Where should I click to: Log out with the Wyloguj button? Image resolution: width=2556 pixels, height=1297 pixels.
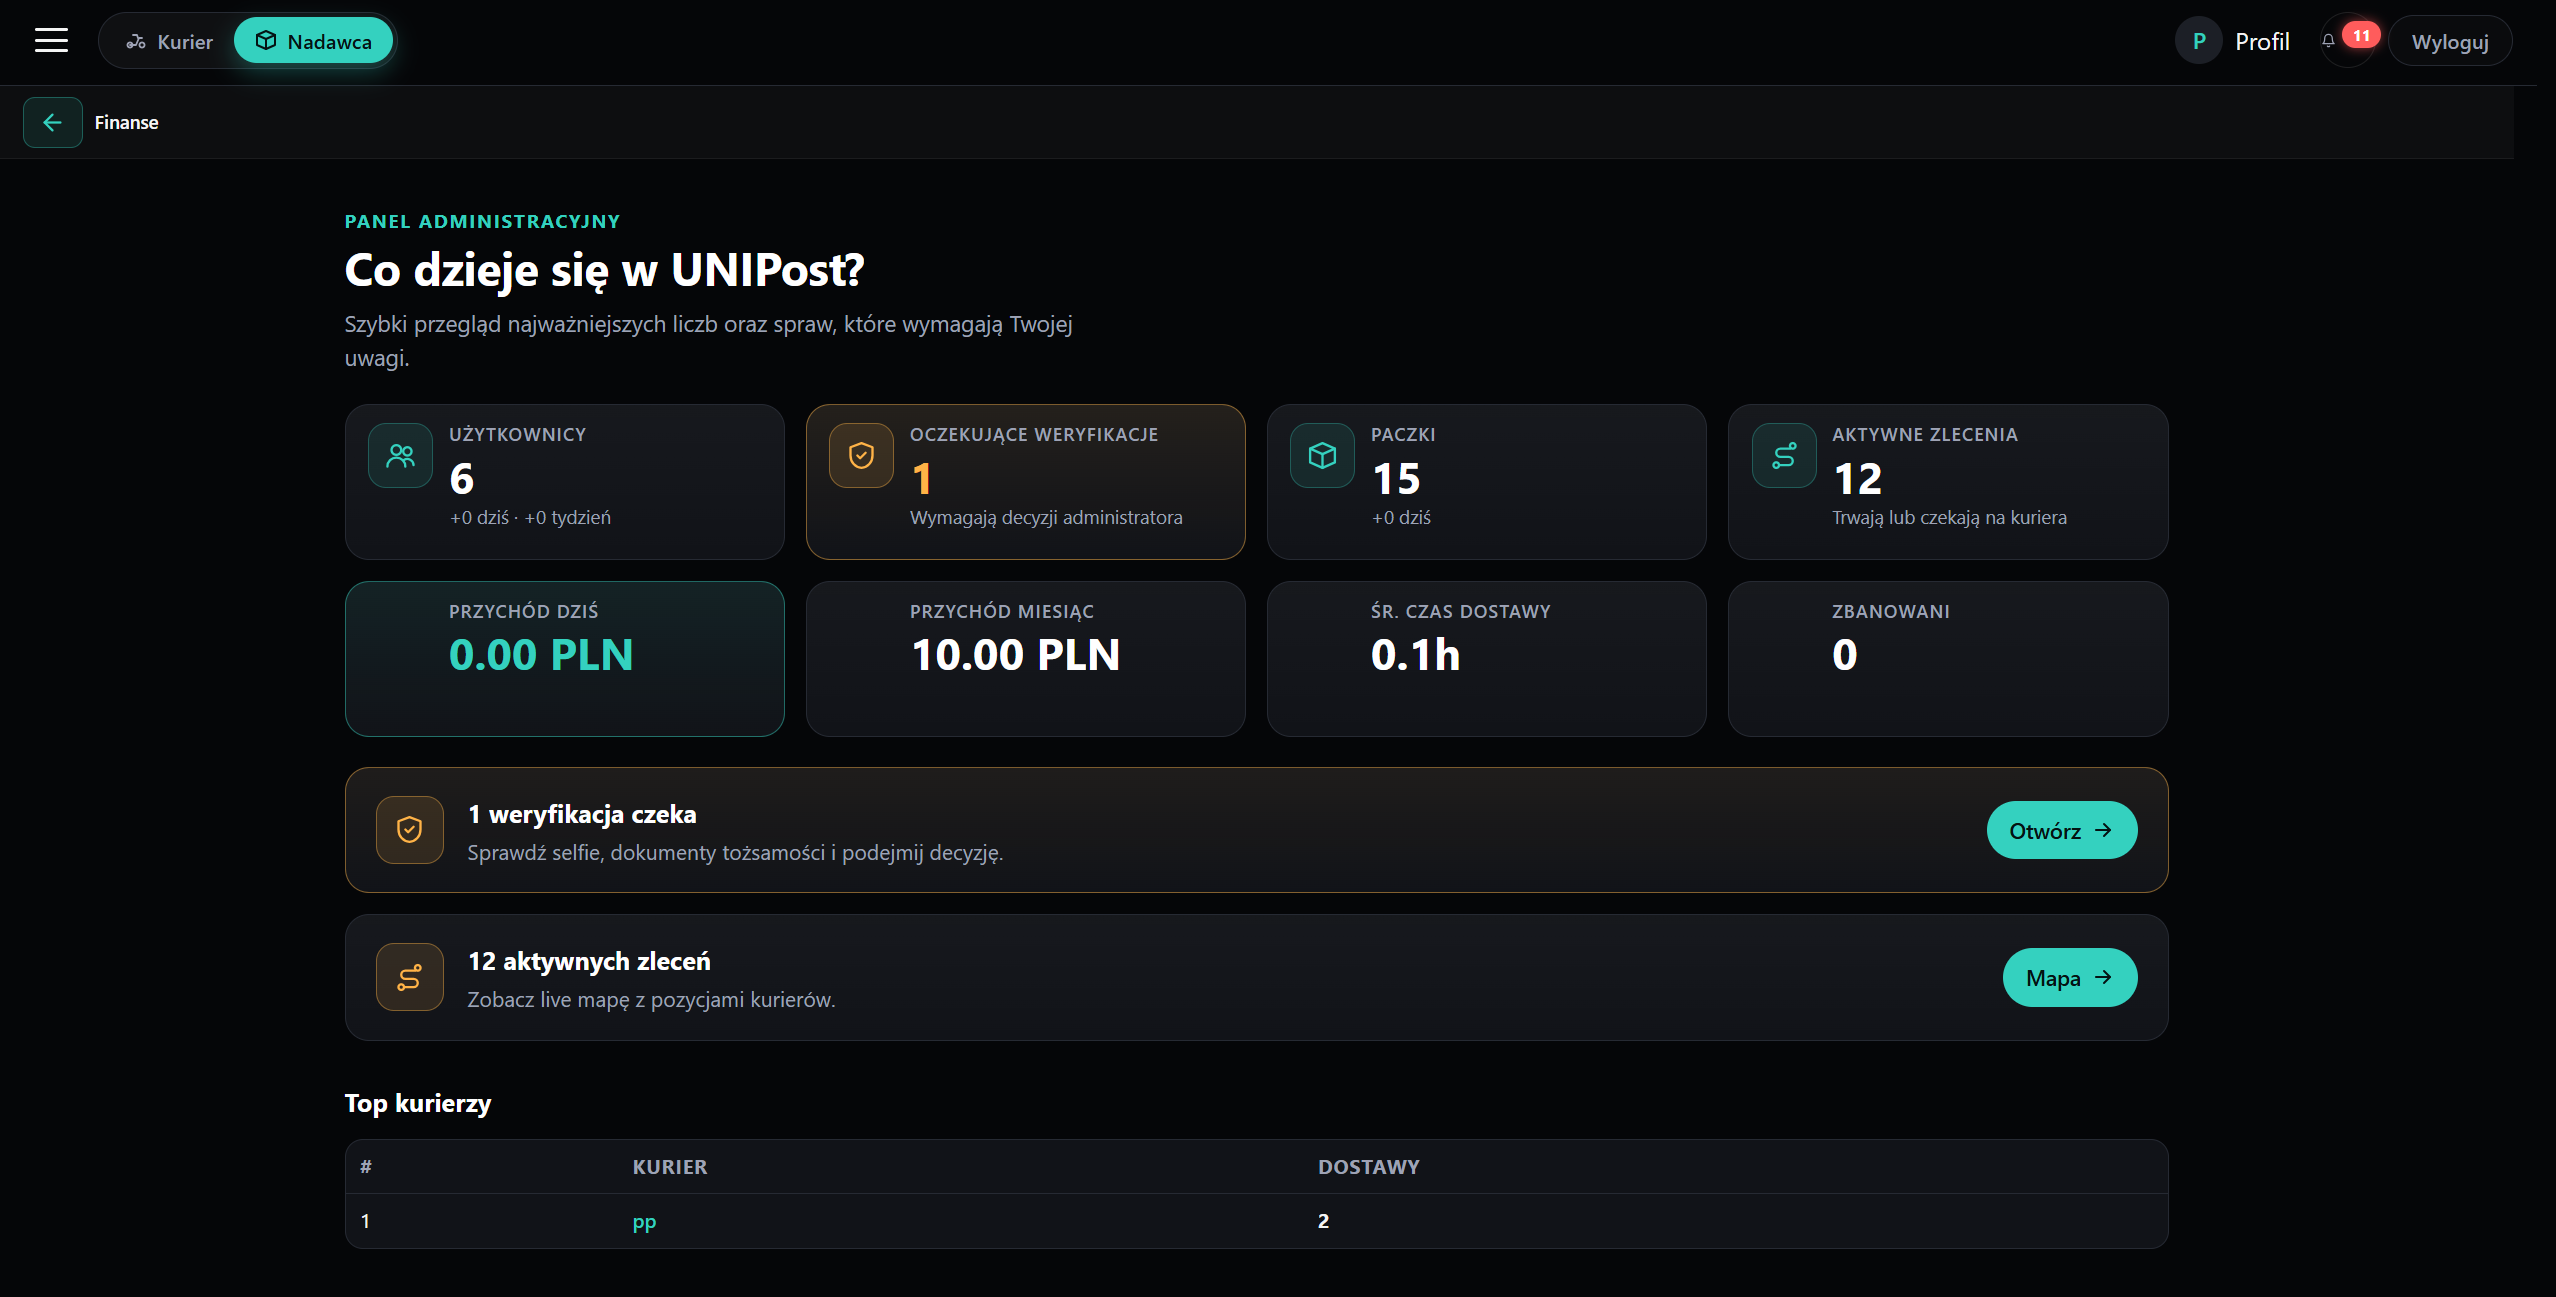(x=2450, y=42)
